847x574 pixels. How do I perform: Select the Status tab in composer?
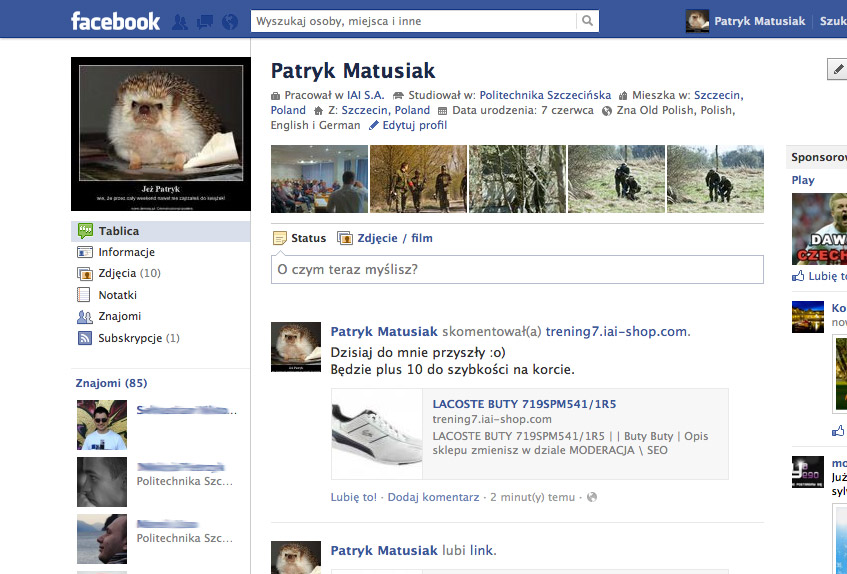coord(307,238)
